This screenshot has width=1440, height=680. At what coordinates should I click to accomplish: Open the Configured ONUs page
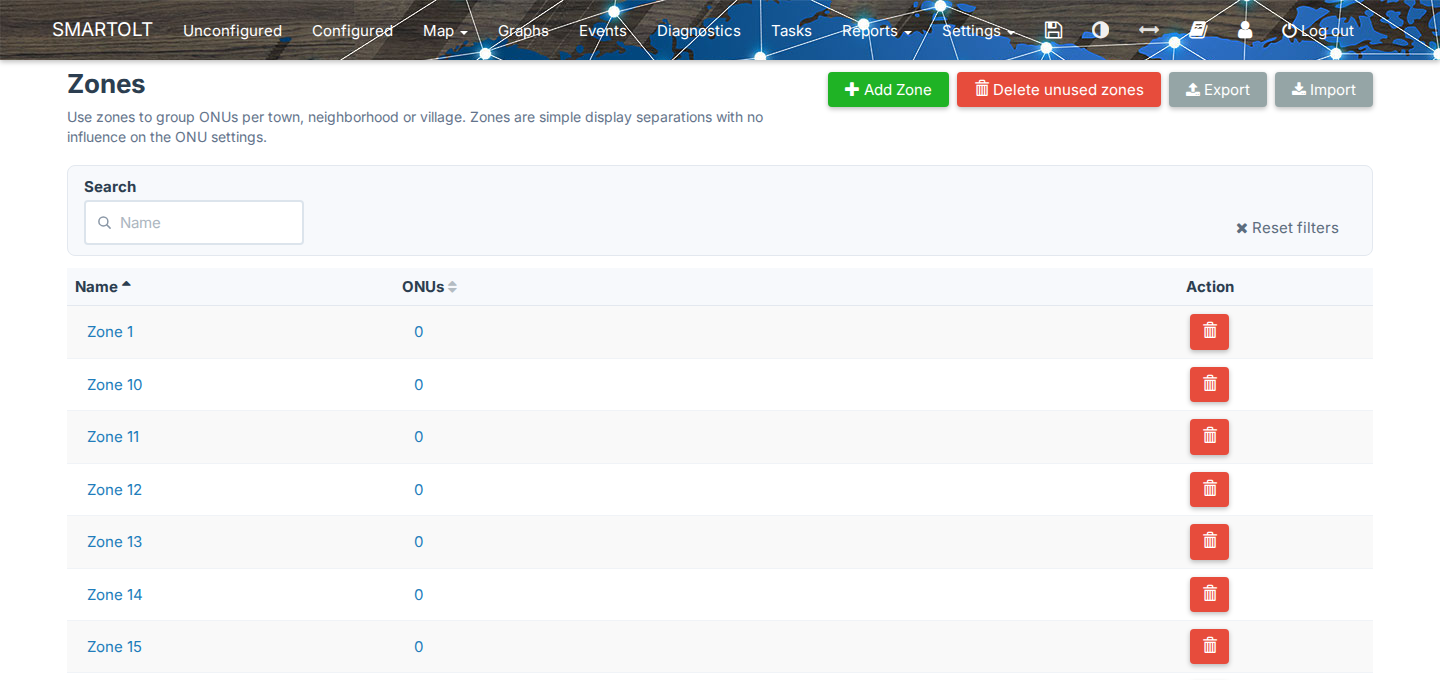(x=352, y=31)
